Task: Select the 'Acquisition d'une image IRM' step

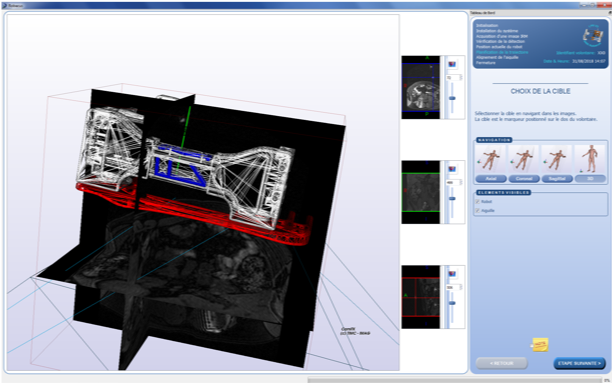Action: (x=502, y=36)
